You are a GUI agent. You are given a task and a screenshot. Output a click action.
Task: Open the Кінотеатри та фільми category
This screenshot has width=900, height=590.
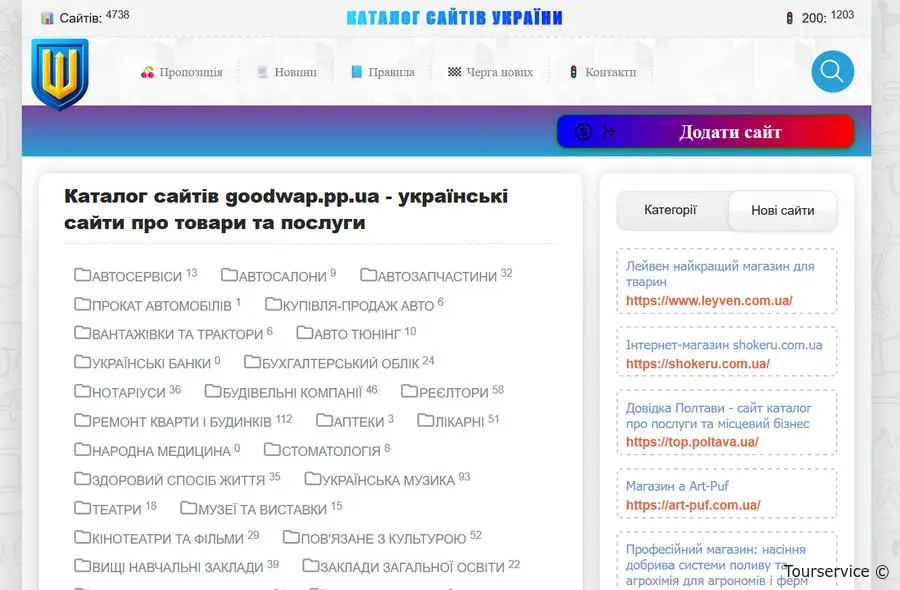coord(166,537)
